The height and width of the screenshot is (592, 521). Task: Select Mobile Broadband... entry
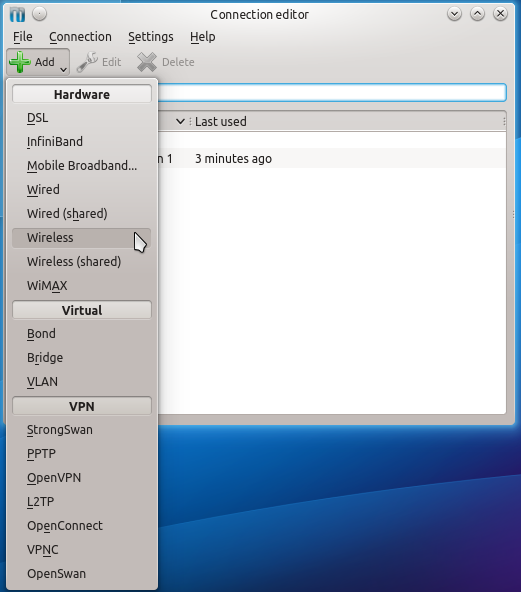82,166
